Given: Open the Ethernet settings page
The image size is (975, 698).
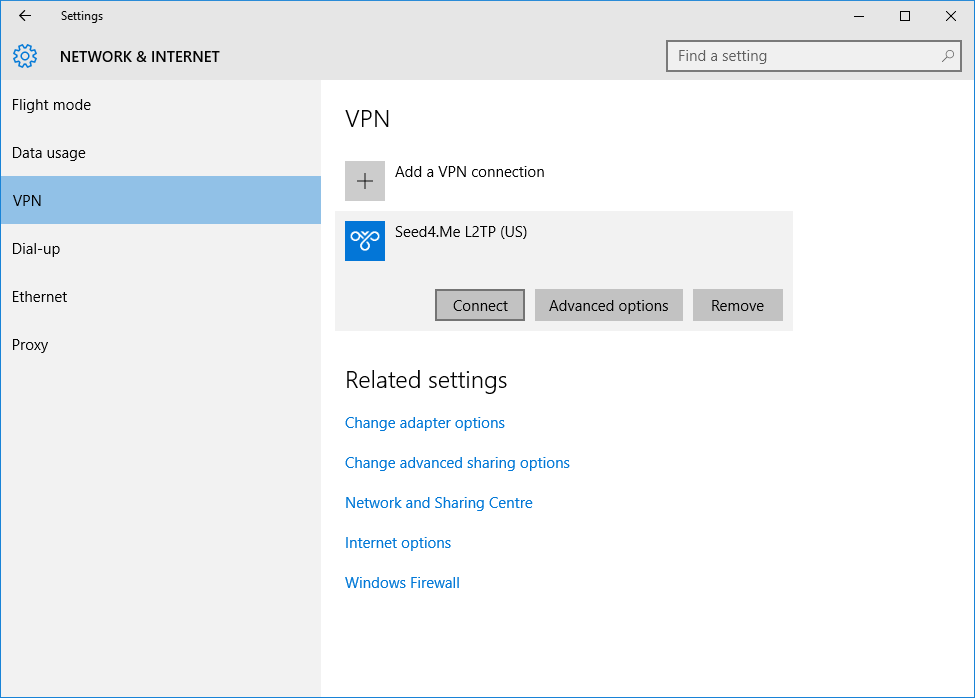Looking at the screenshot, I should (40, 296).
